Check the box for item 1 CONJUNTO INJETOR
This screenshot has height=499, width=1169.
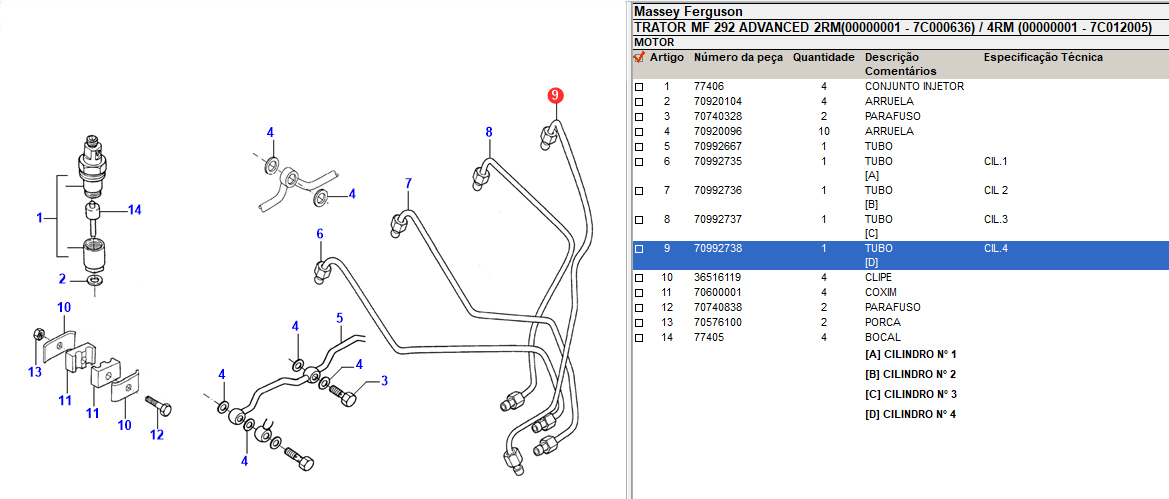[639, 87]
